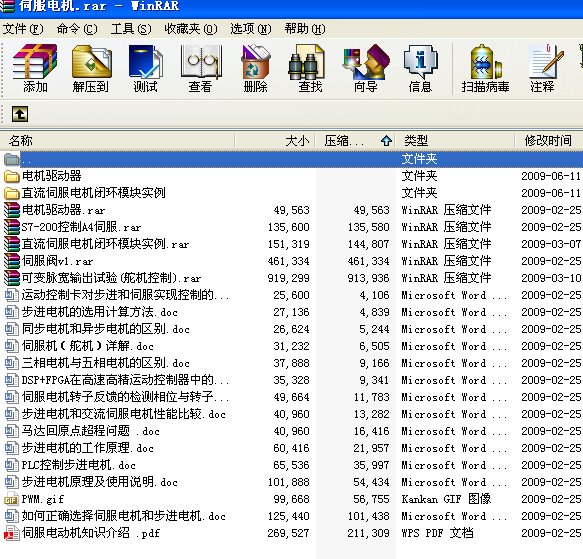Click packed size value 211,309
583x559 pixels.
tap(368, 533)
